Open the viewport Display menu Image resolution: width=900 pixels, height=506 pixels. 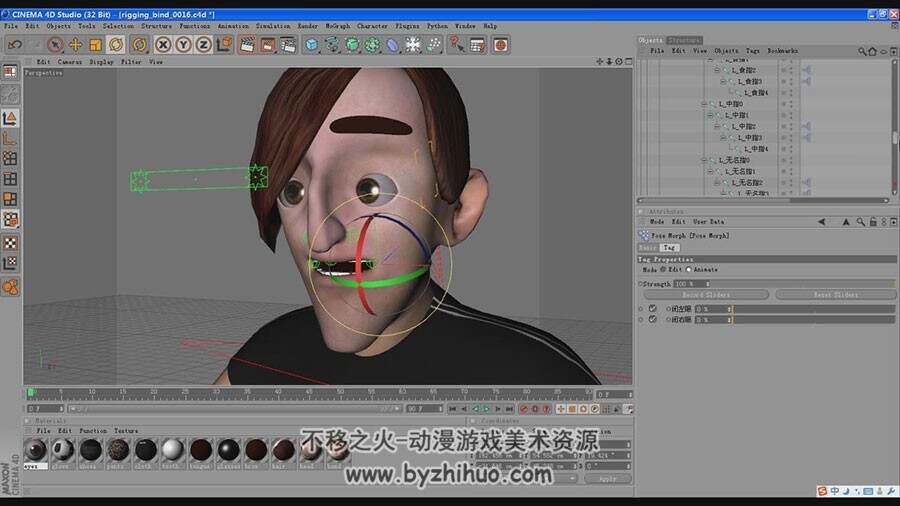(x=102, y=61)
